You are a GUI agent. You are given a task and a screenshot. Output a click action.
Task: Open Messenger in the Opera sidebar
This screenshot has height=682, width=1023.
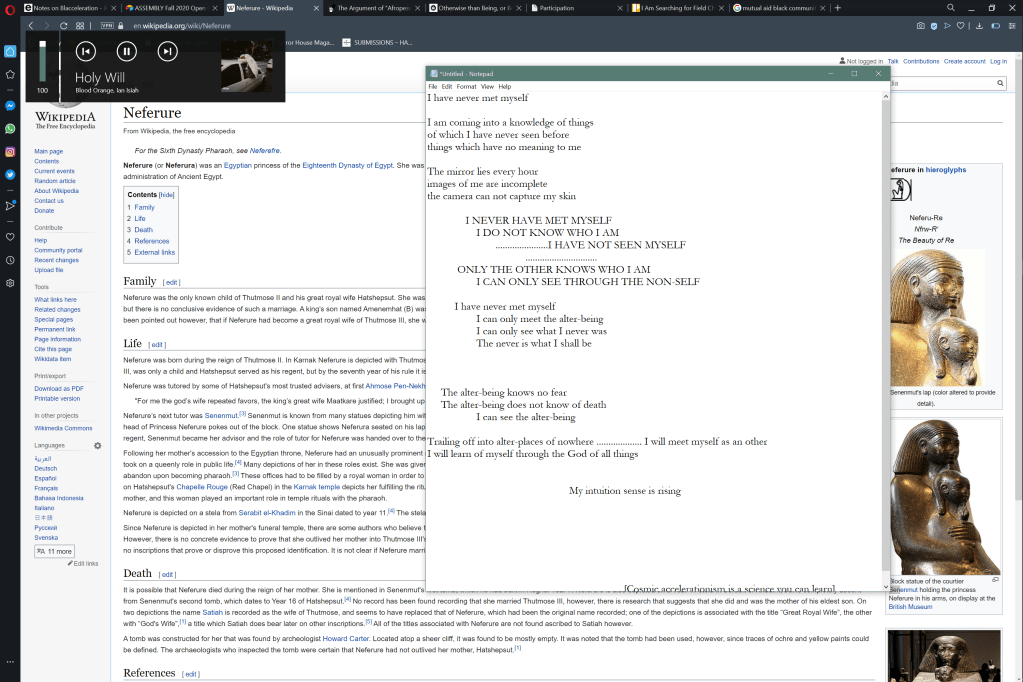coord(10,105)
